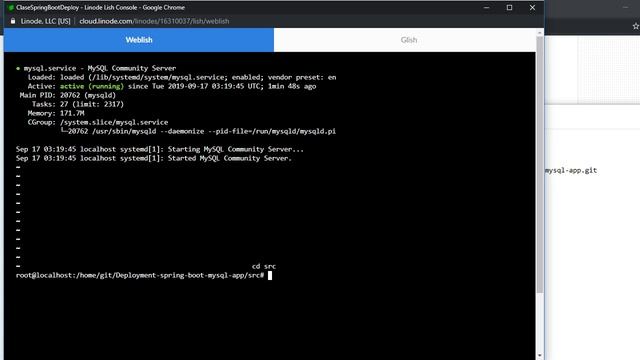Click the 'Loaded: loaded' systemd line
Screen dimensions: 640x360
click(182, 77)
